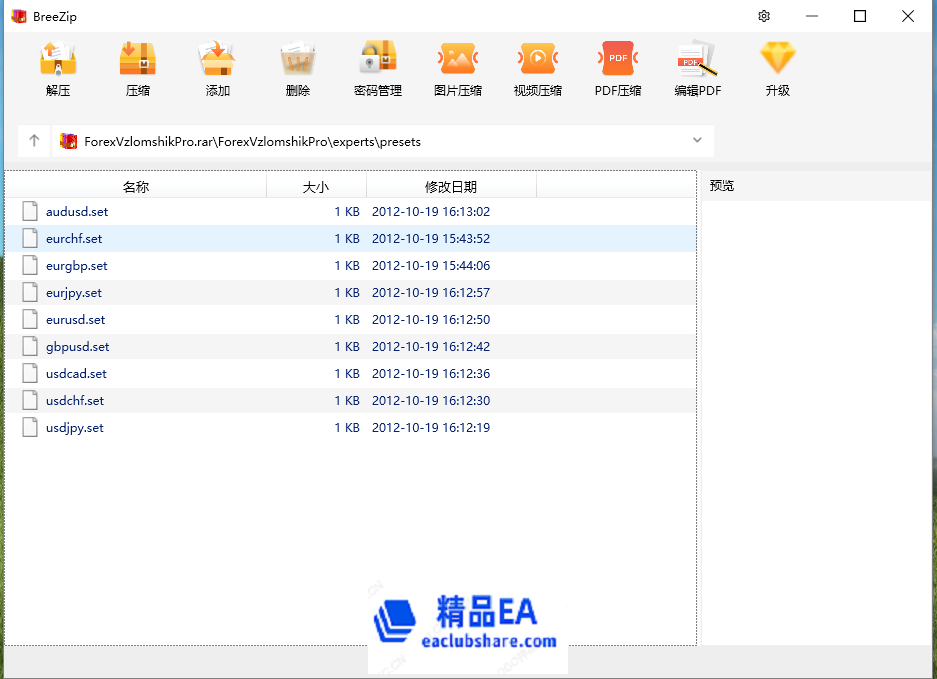Select the 压缩 (Compress) icon
Screen dimensions: 937x679
(x=137, y=68)
